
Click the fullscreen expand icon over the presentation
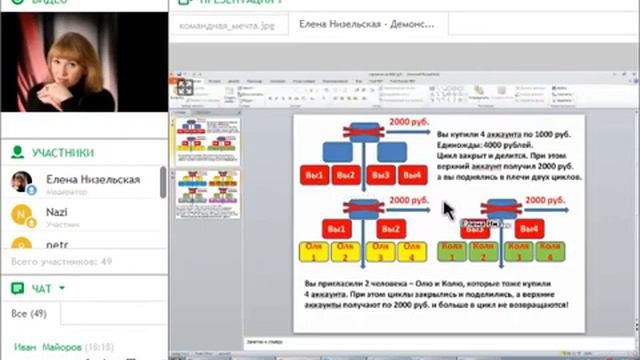click(x=184, y=87)
